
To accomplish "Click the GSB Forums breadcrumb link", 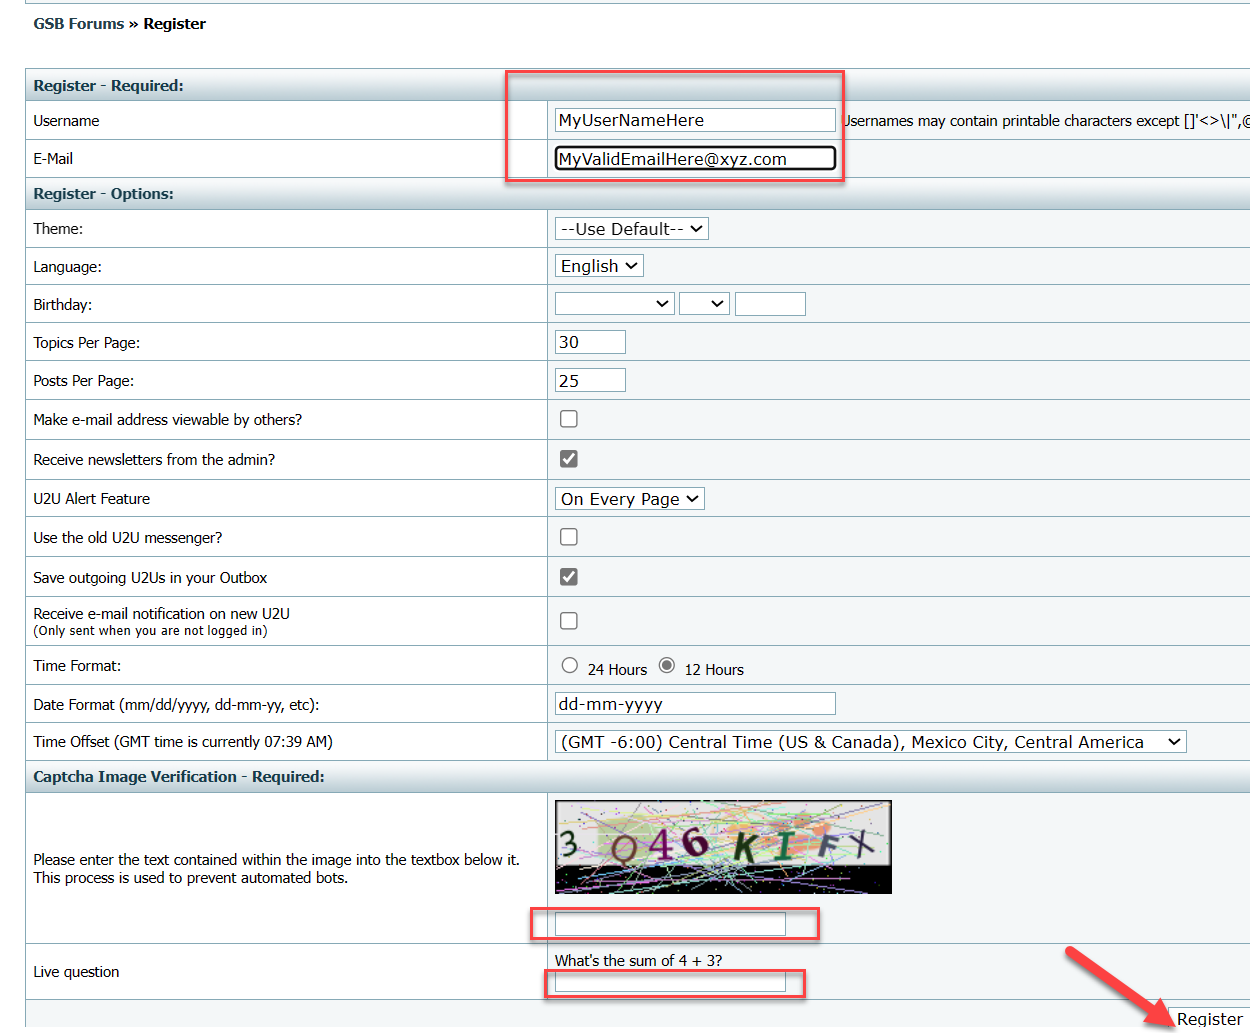I will point(78,24).
